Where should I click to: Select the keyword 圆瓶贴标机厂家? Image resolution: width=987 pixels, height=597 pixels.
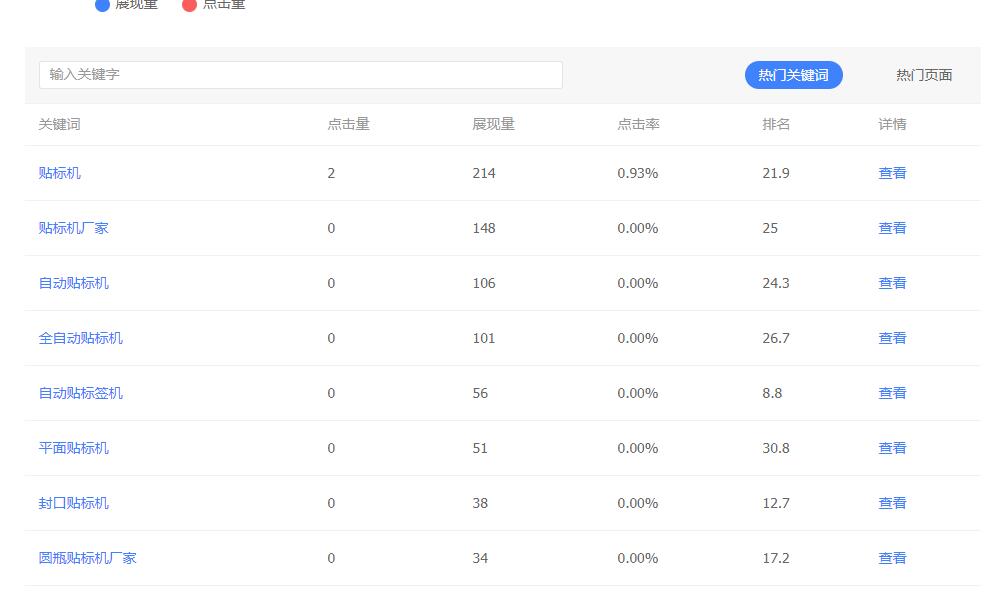(87, 557)
